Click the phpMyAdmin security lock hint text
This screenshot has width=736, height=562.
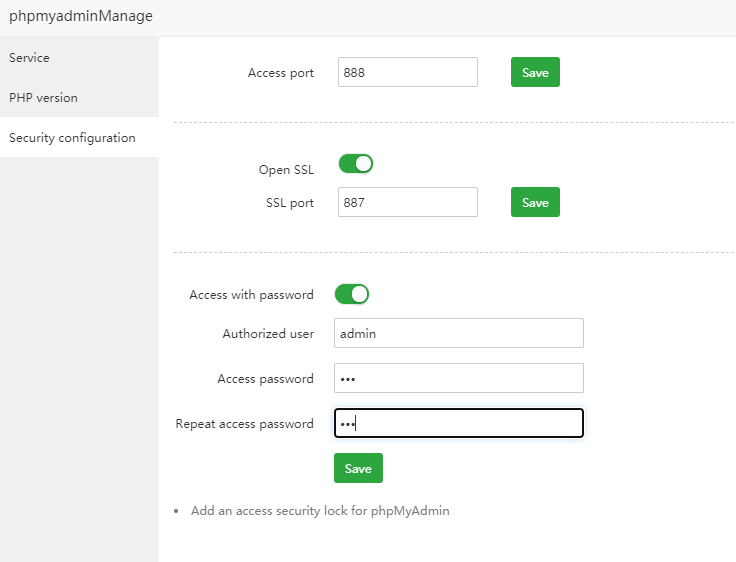[320, 511]
